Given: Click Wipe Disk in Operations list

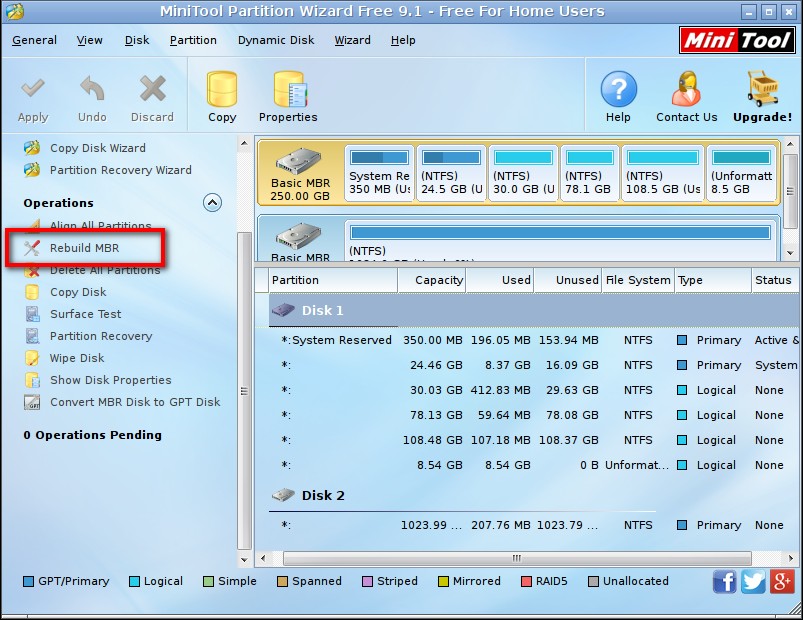Looking at the screenshot, I should pyautogui.click(x=77, y=358).
